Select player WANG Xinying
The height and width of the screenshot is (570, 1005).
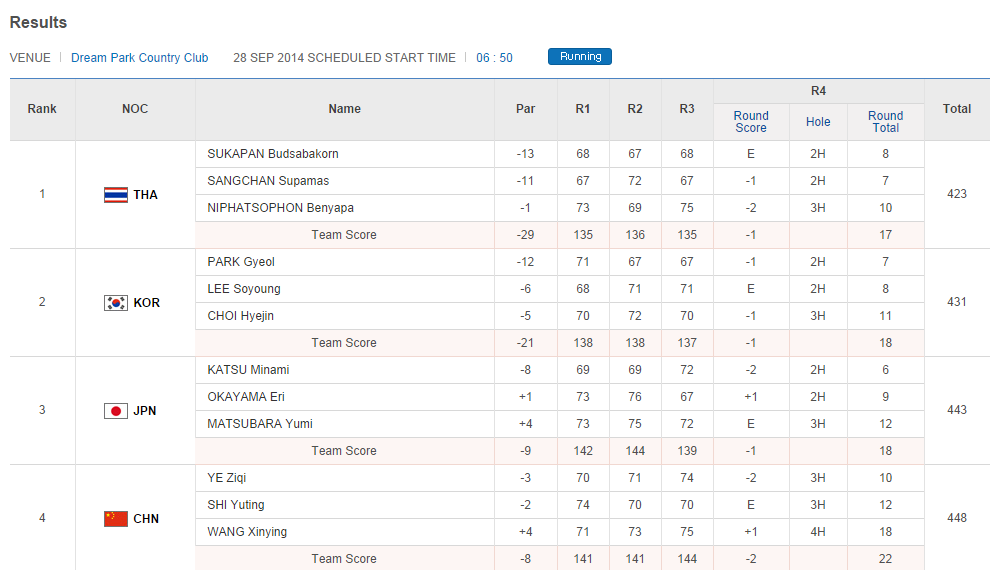[x=247, y=532]
